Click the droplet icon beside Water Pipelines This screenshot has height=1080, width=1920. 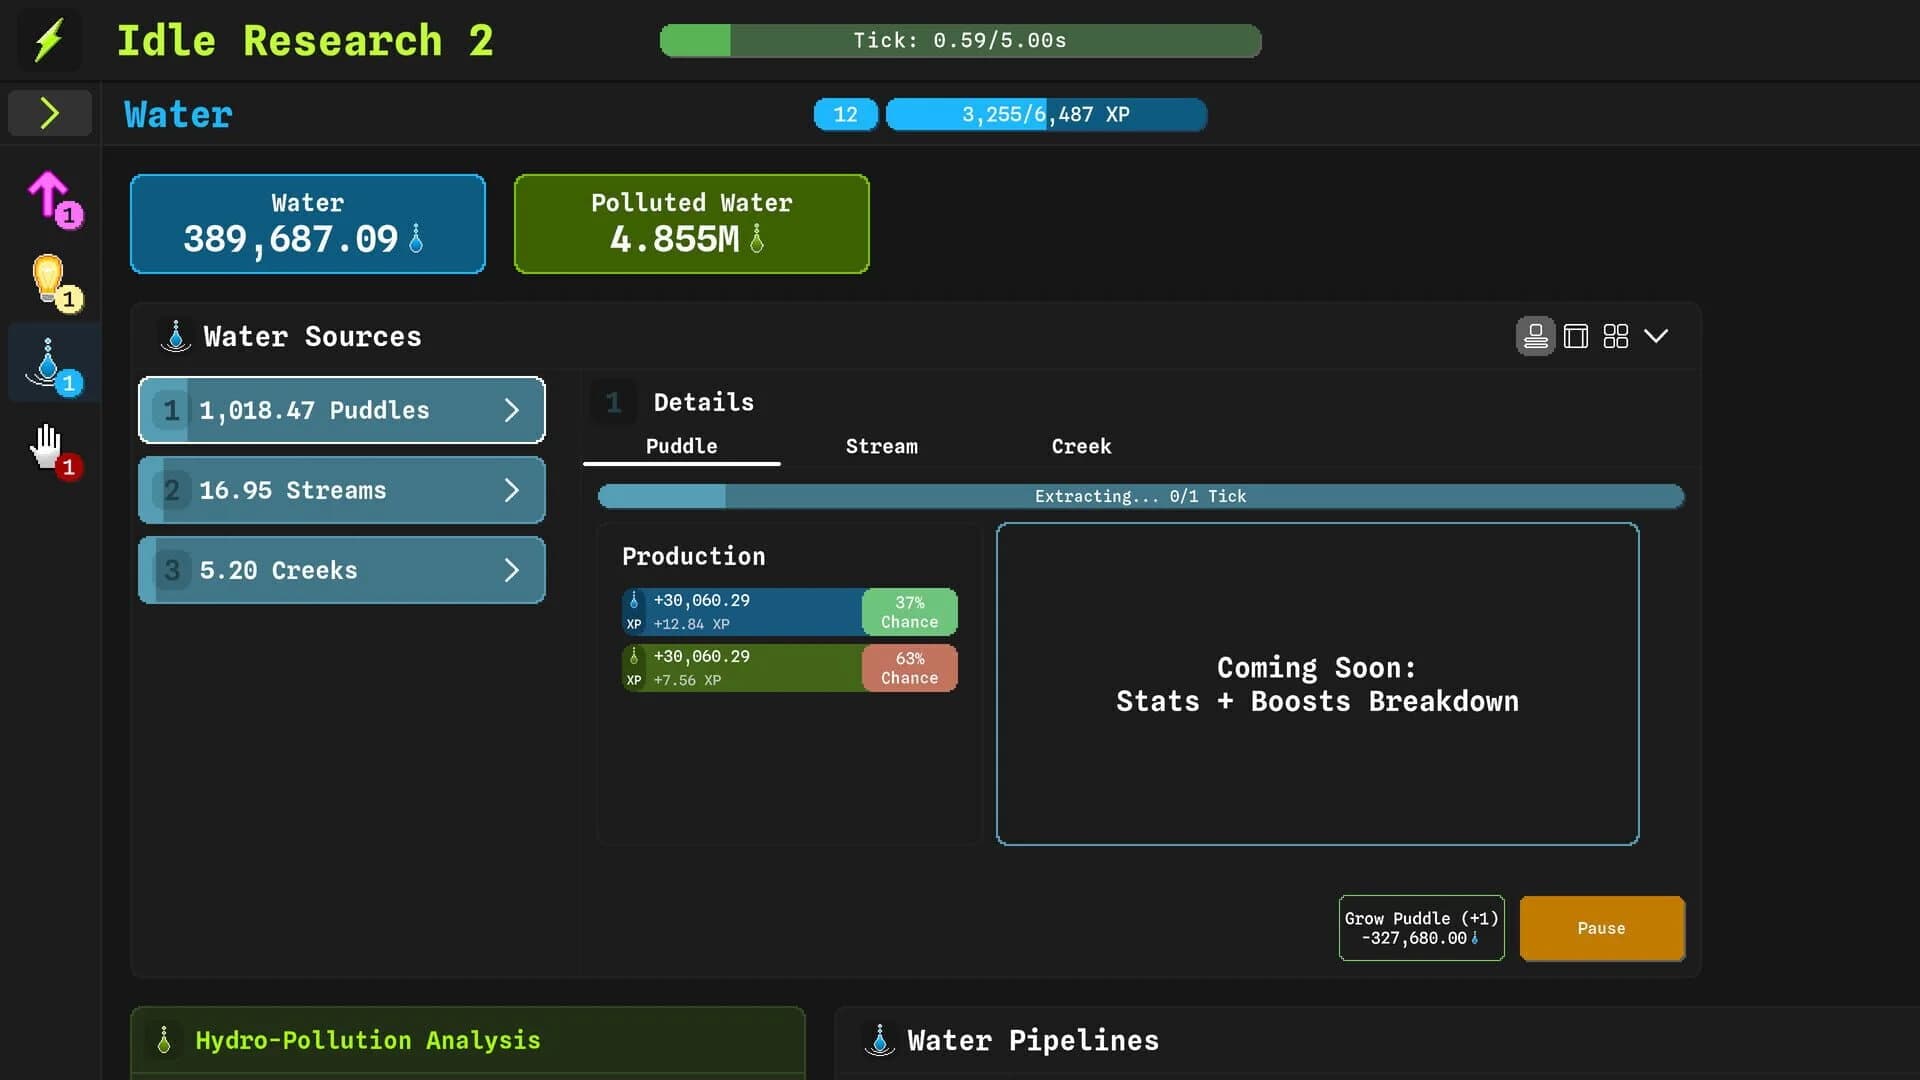pyautogui.click(x=880, y=1040)
